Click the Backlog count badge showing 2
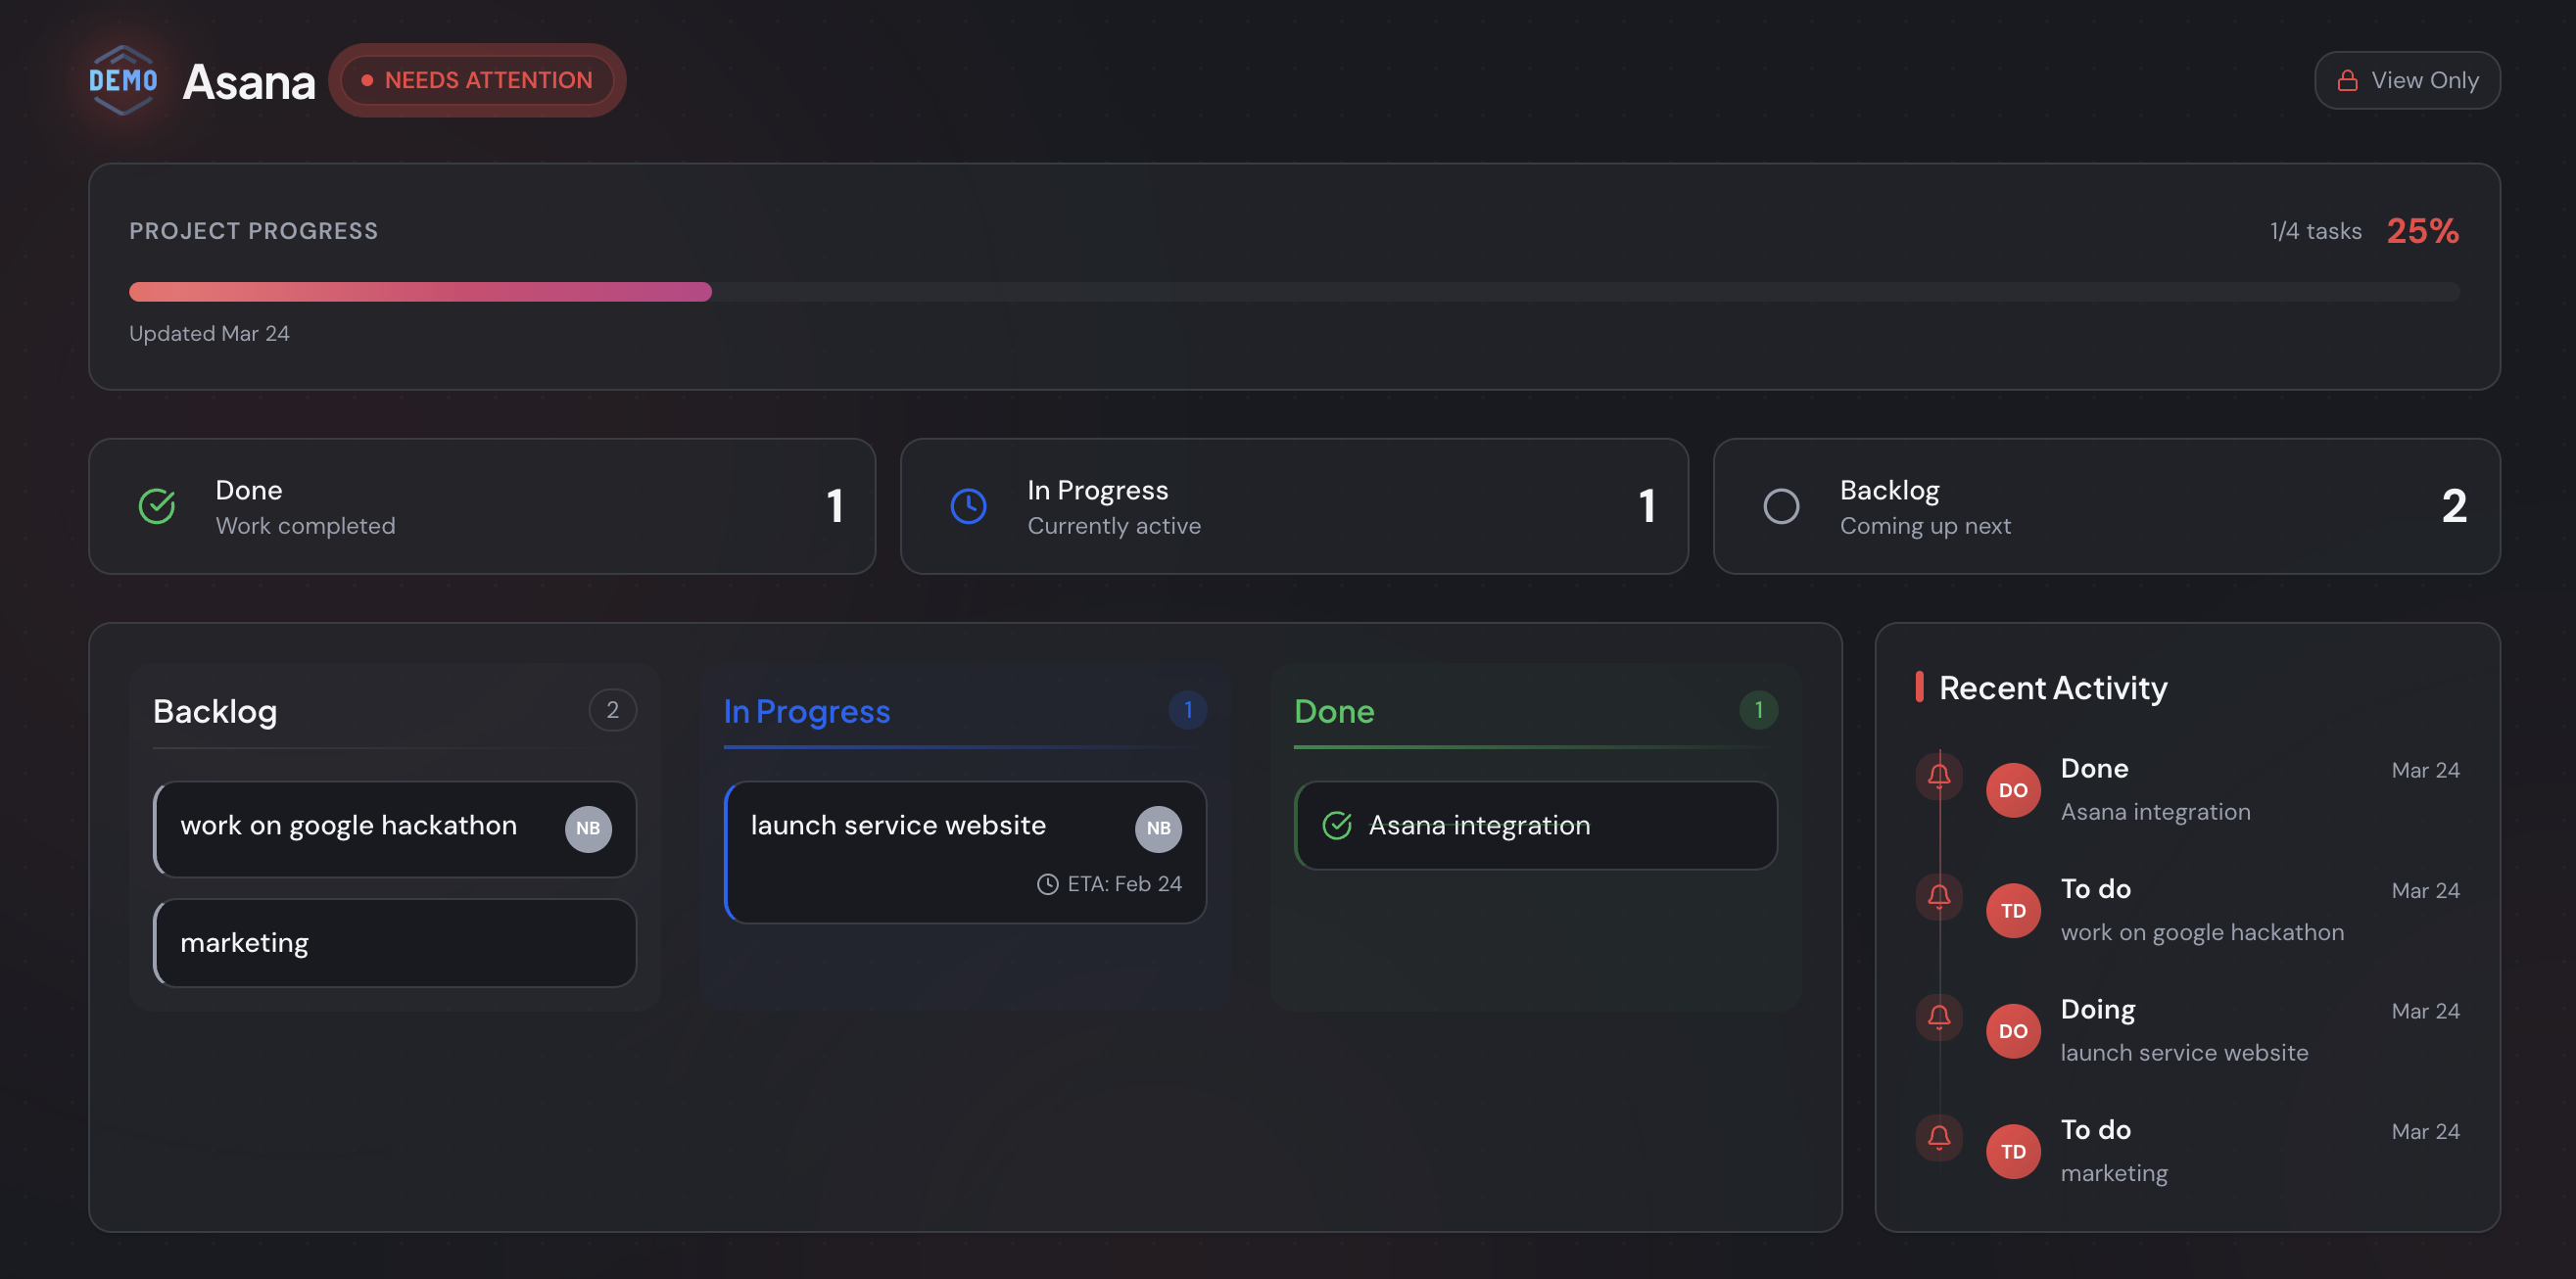Viewport: 2576px width, 1279px height. (613, 710)
